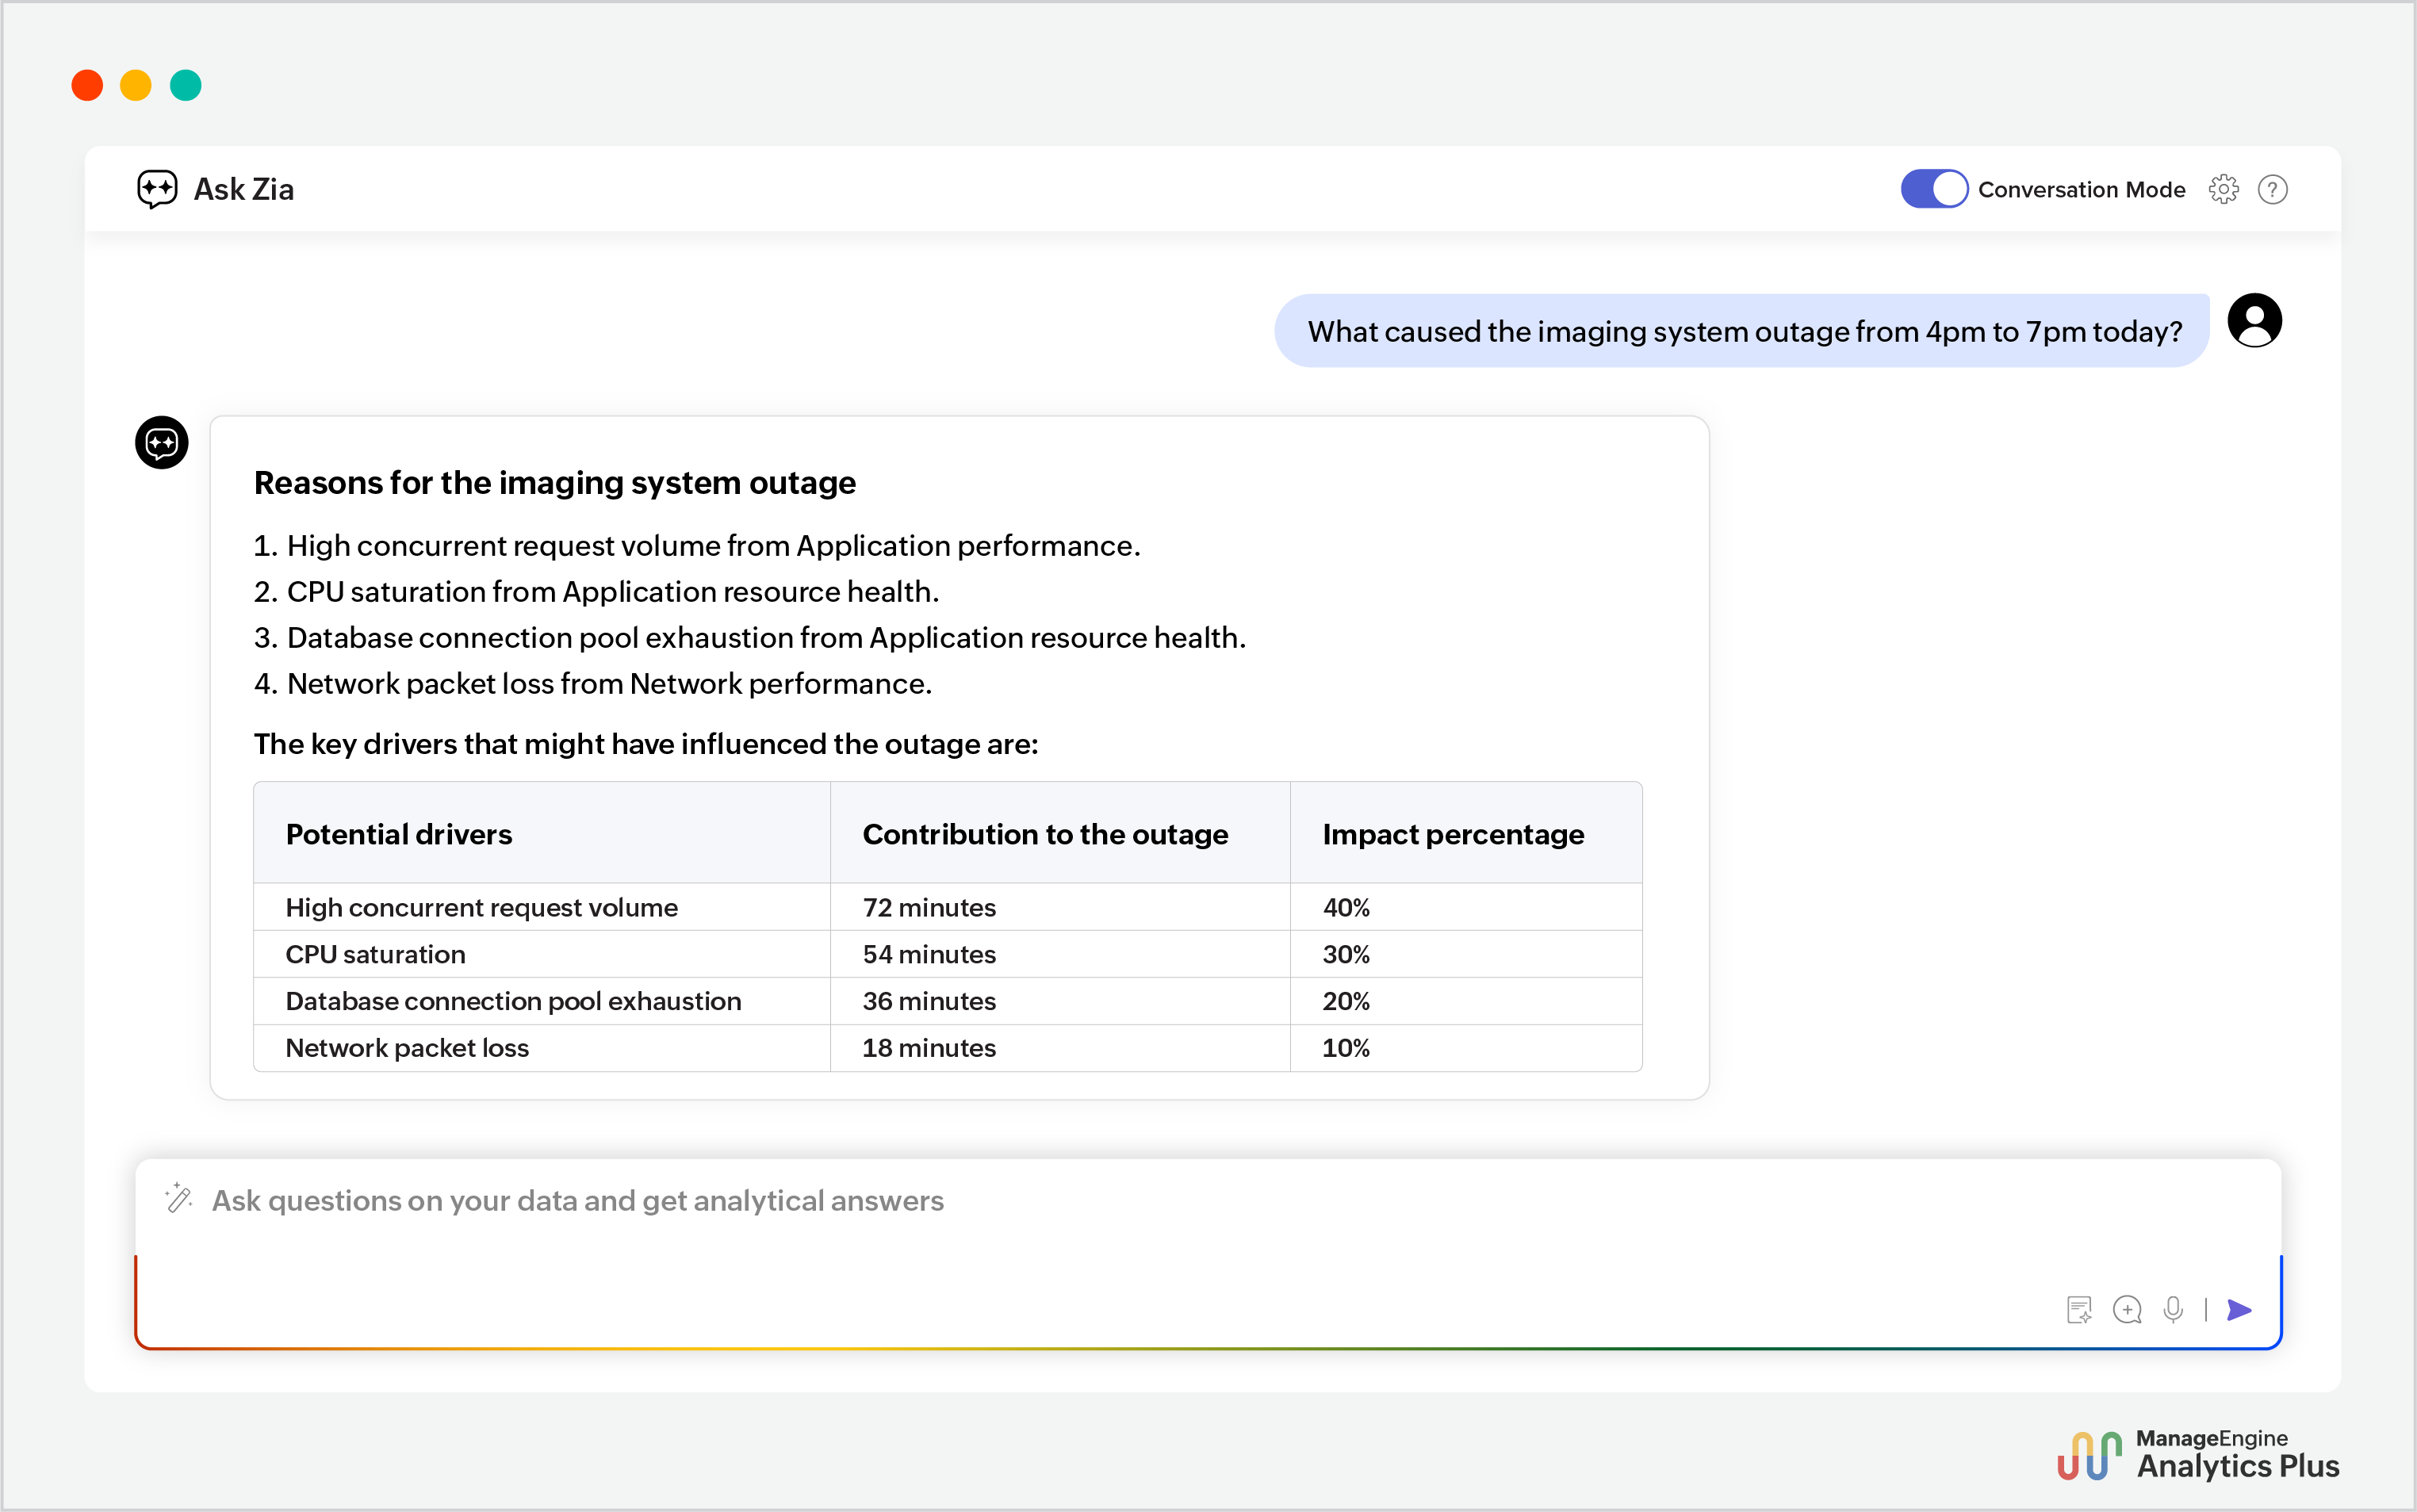Click the 'Ask Zia' title text
Image resolution: width=2417 pixels, height=1512 pixels.
[244, 189]
